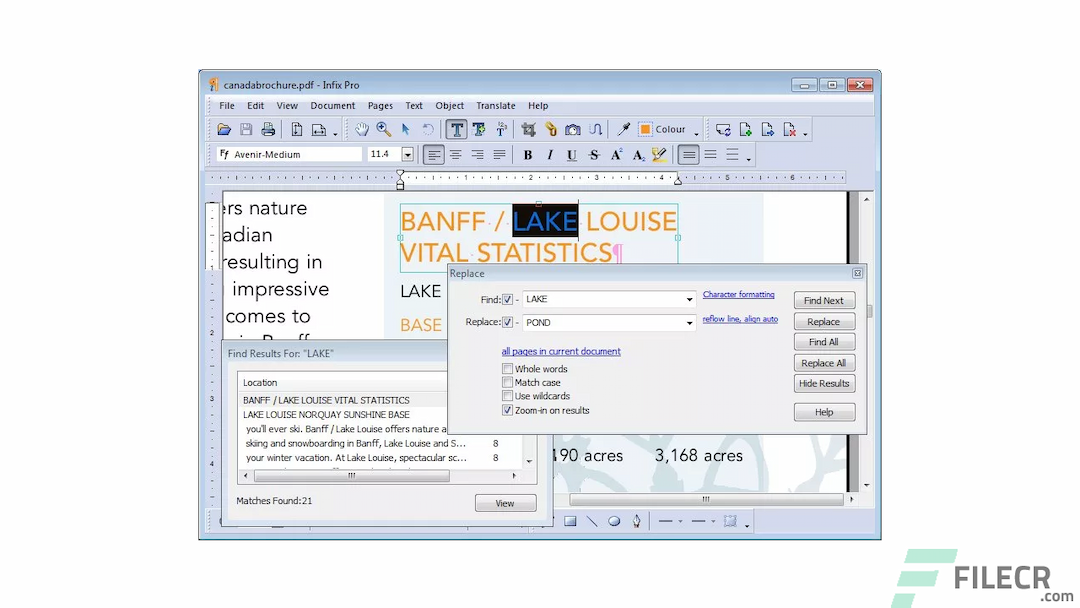This screenshot has height=608, width=1080.
Task: Open the font size dropdown
Action: point(407,154)
